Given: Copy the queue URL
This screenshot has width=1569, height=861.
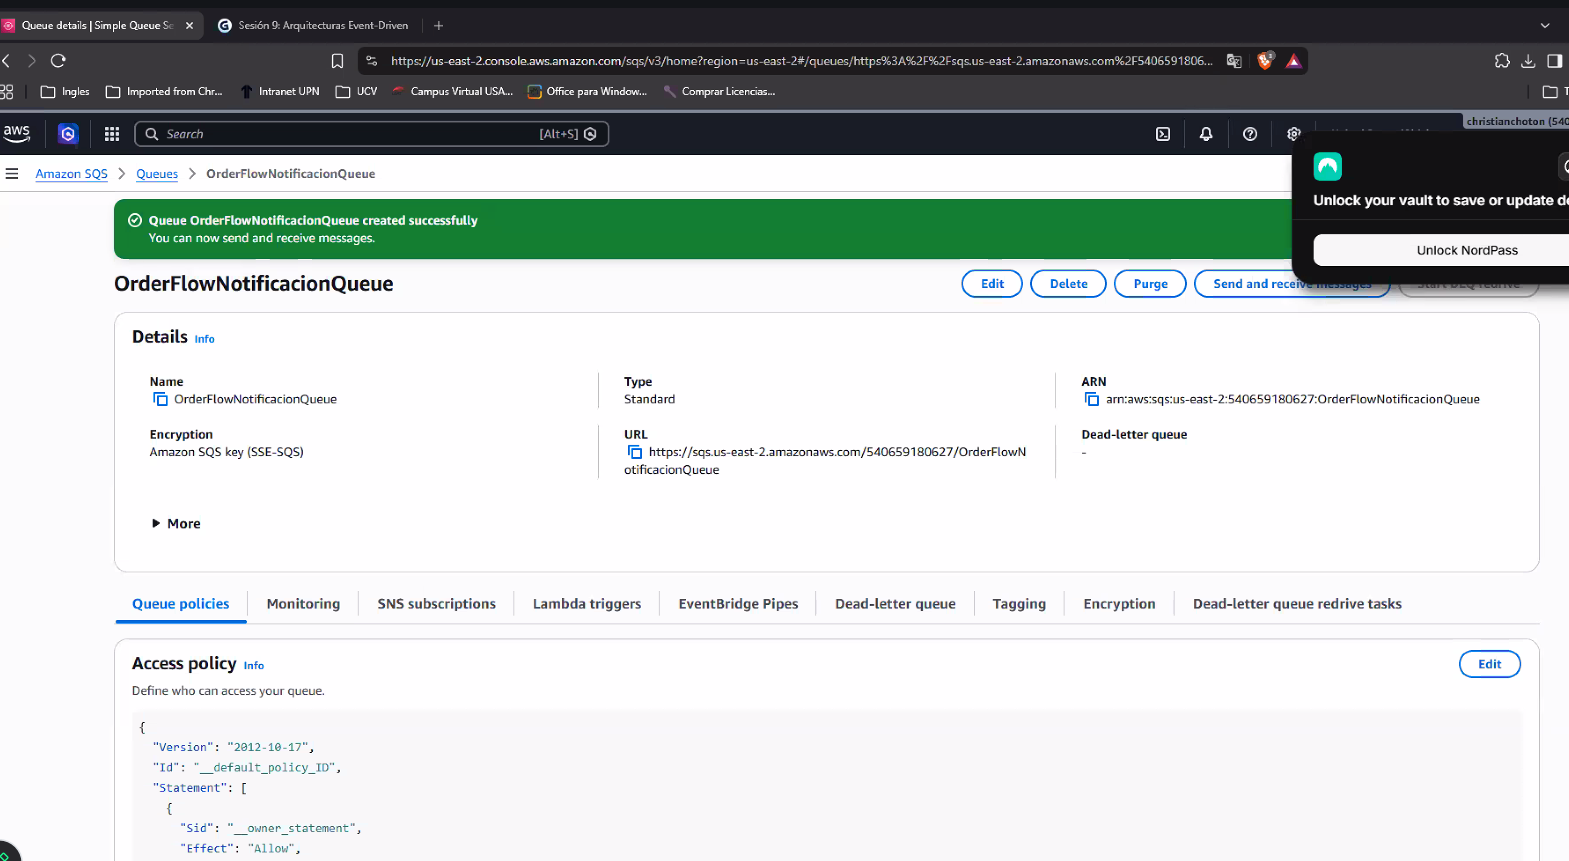Looking at the screenshot, I should click(x=634, y=452).
